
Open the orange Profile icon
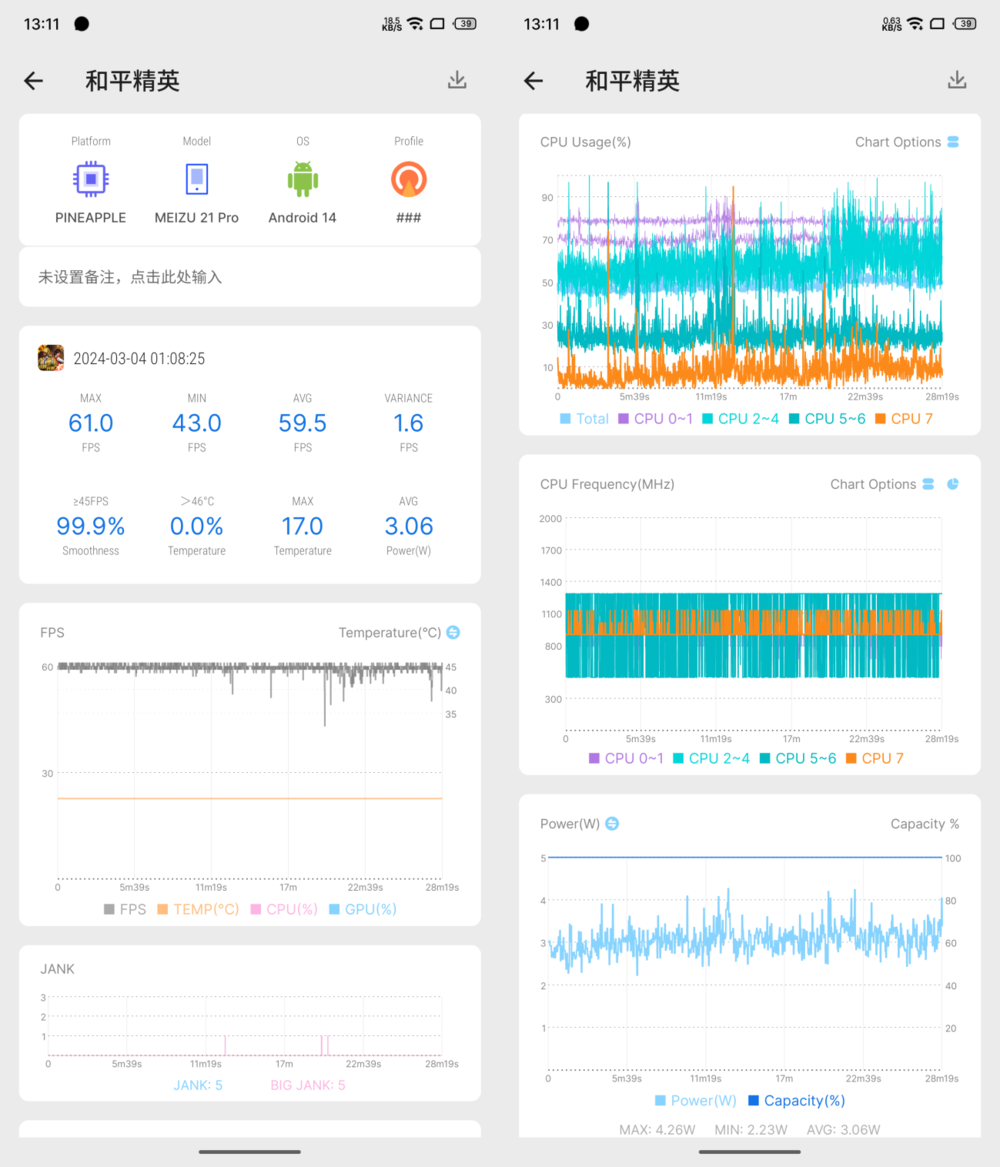[408, 179]
